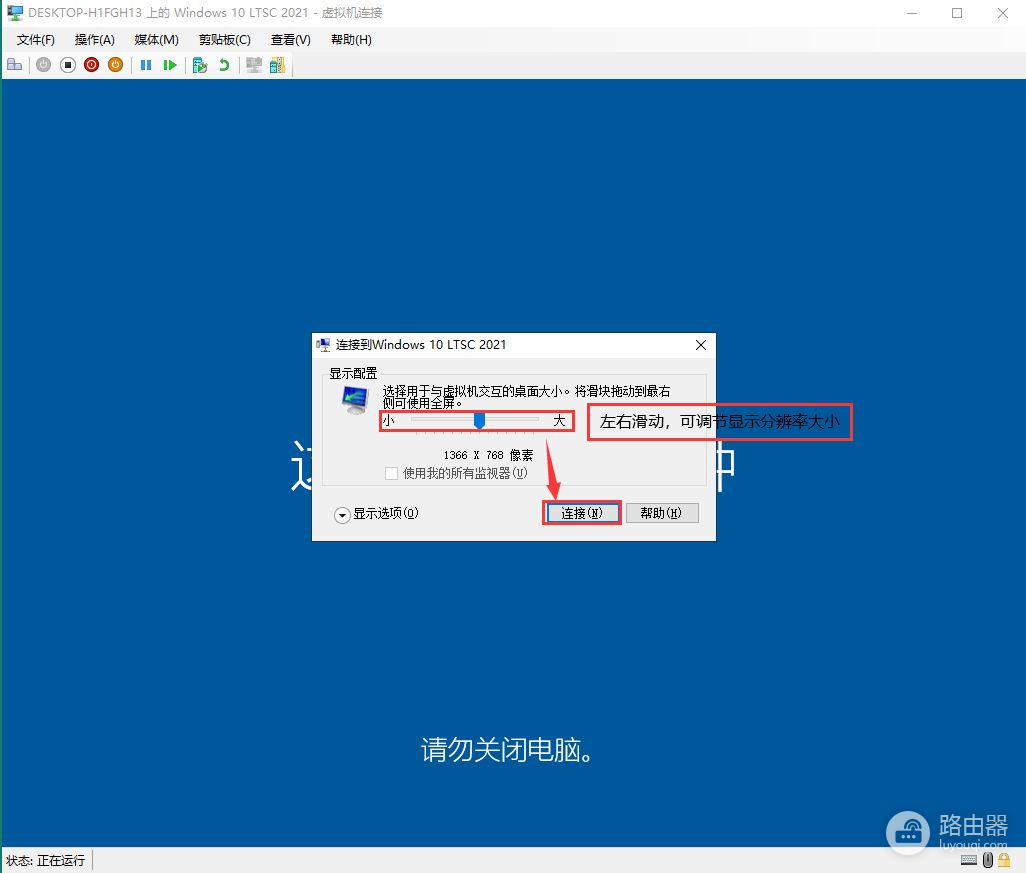1026x873 pixels.
Task: Click the orange Save state icon
Action: [115, 65]
